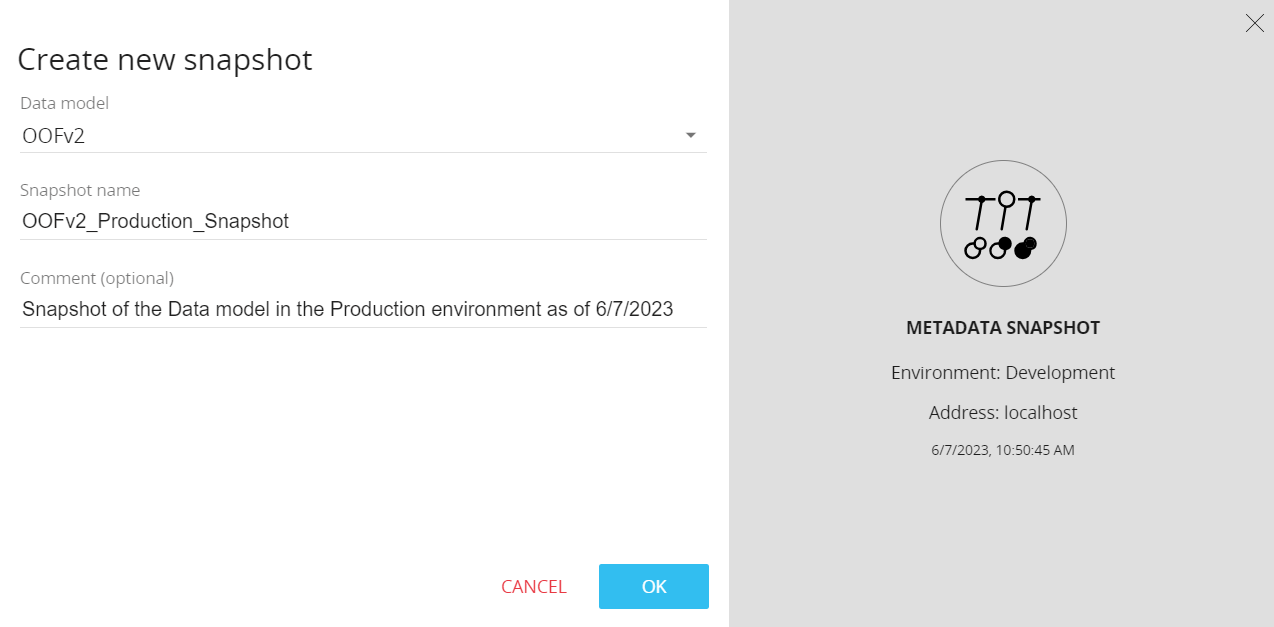Click the red CANCEL button

[x=533, y=587]
